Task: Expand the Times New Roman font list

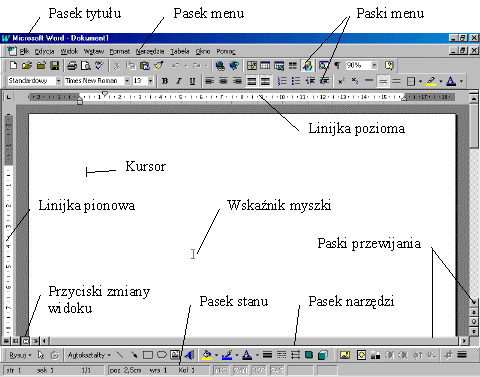Action: (x=127, y=81)
